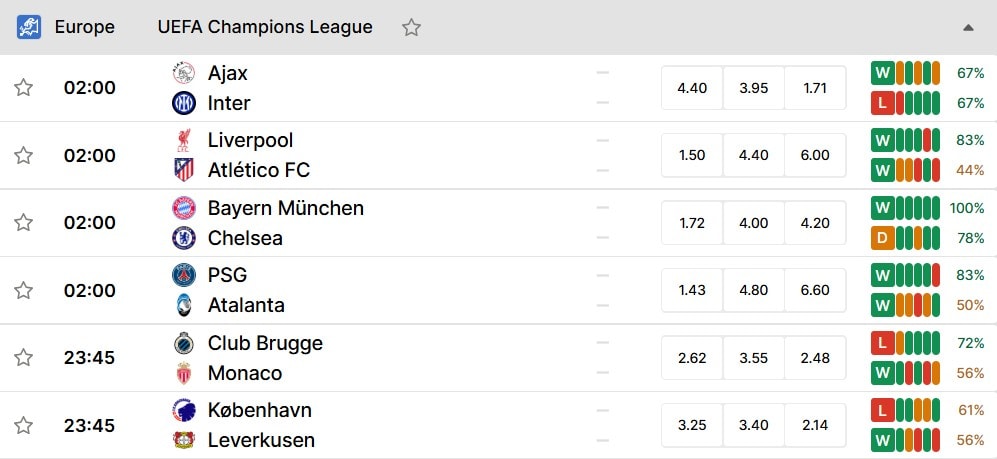
Task: Open the Europe region link
Action: pos(85,27)
